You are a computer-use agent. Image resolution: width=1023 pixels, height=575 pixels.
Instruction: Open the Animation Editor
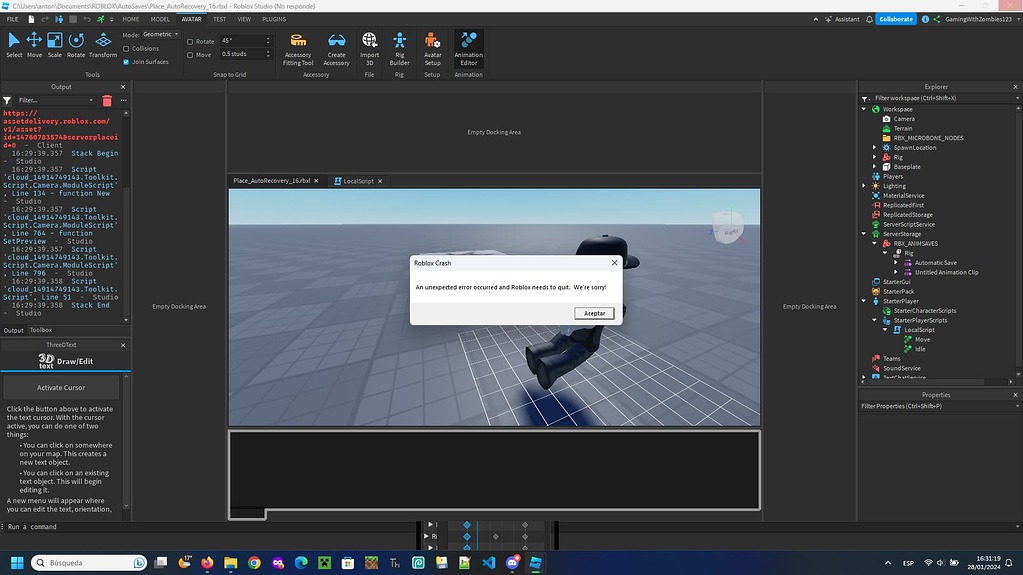[x=468, y=49]
